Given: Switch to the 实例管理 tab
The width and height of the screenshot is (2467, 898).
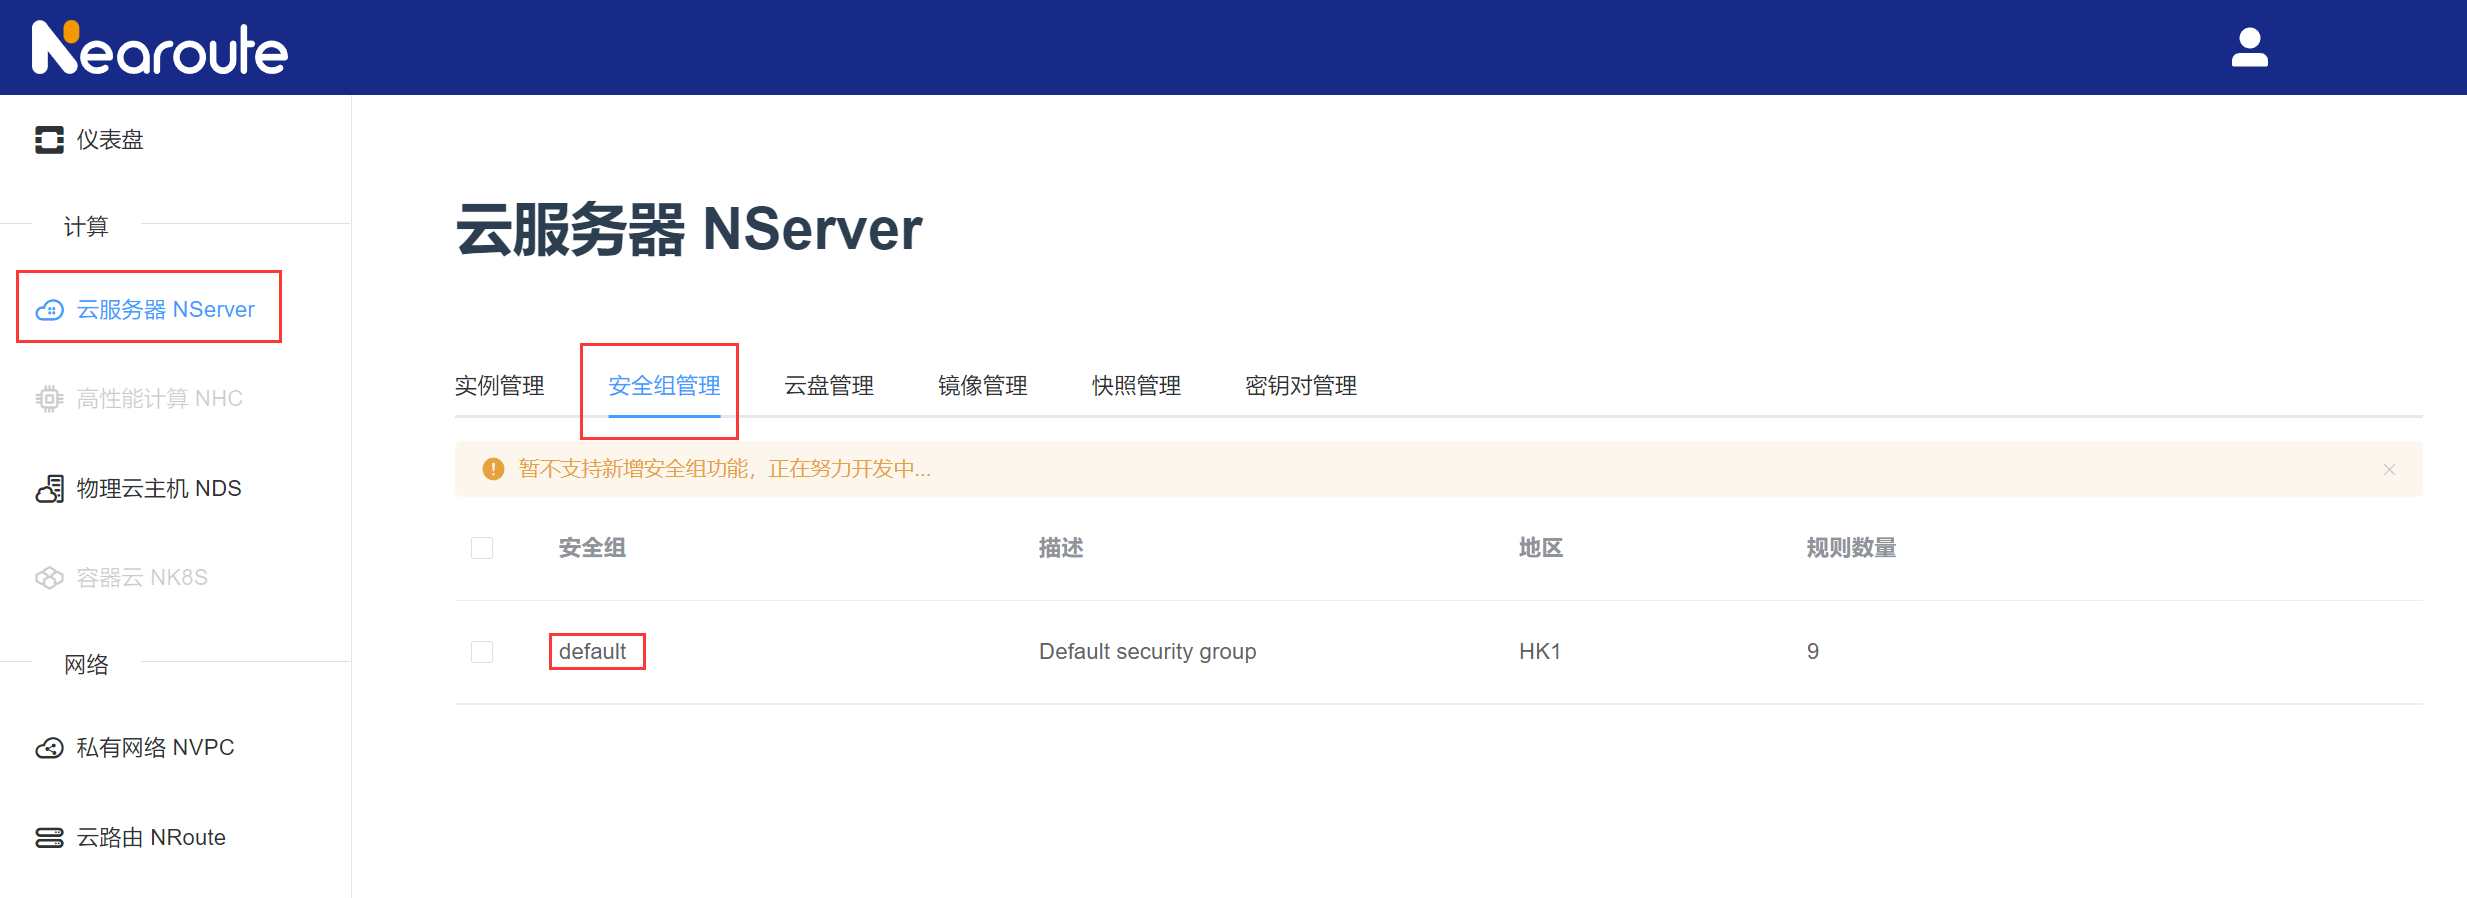Looking at the screenshot, I should click(499, 386).
